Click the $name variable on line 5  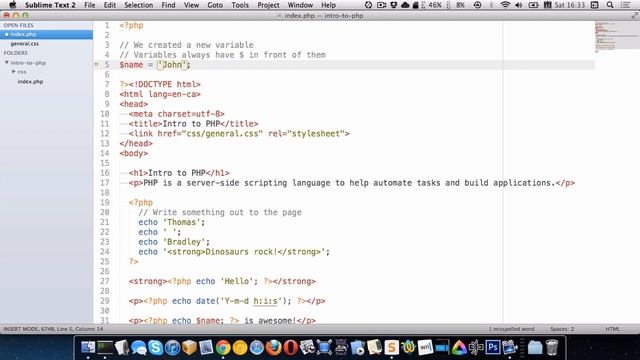[131, 64]
